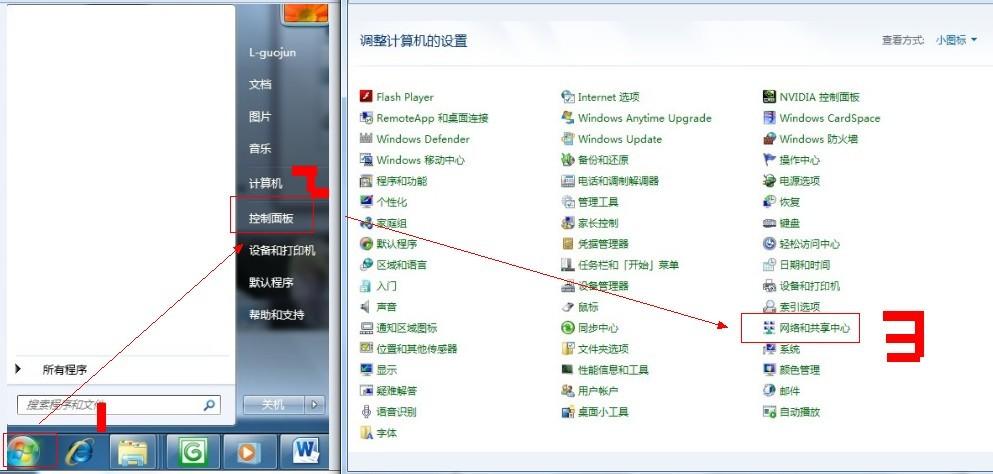
Task: Expand the arrow next to 关机 button
Action: [315, 404]
